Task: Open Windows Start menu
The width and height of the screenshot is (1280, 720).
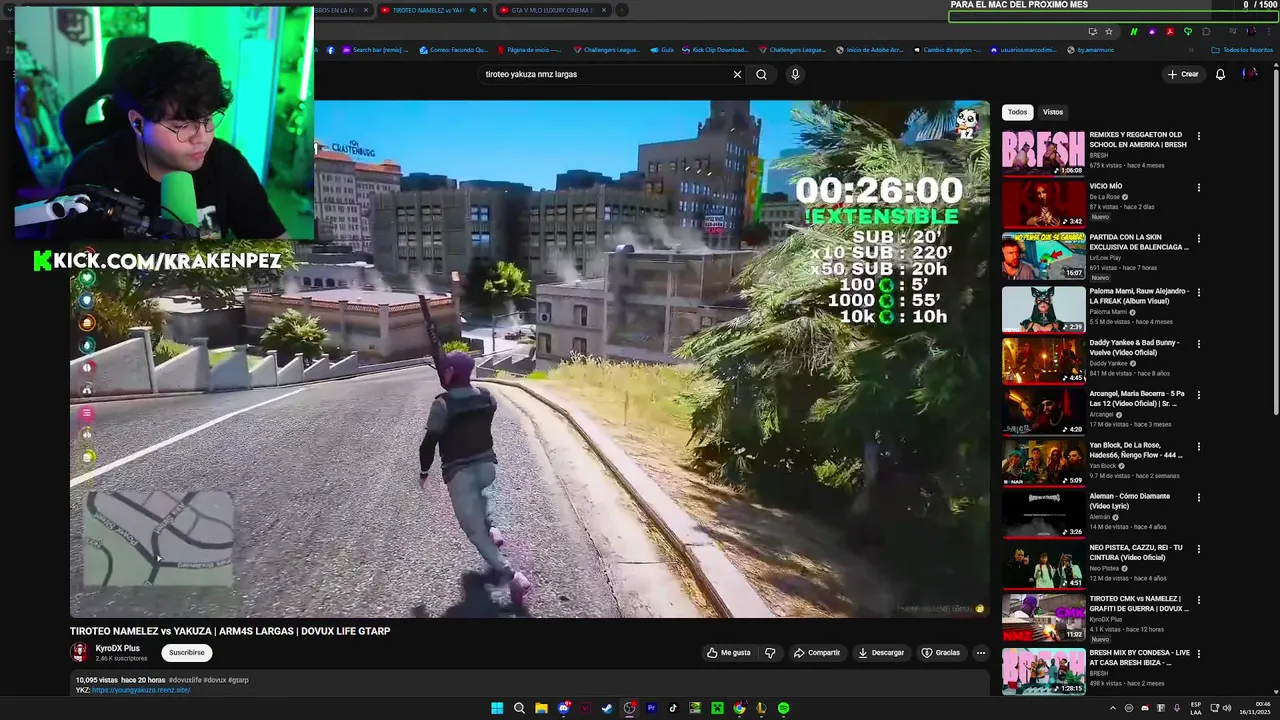Action: [x=497, y=708]
